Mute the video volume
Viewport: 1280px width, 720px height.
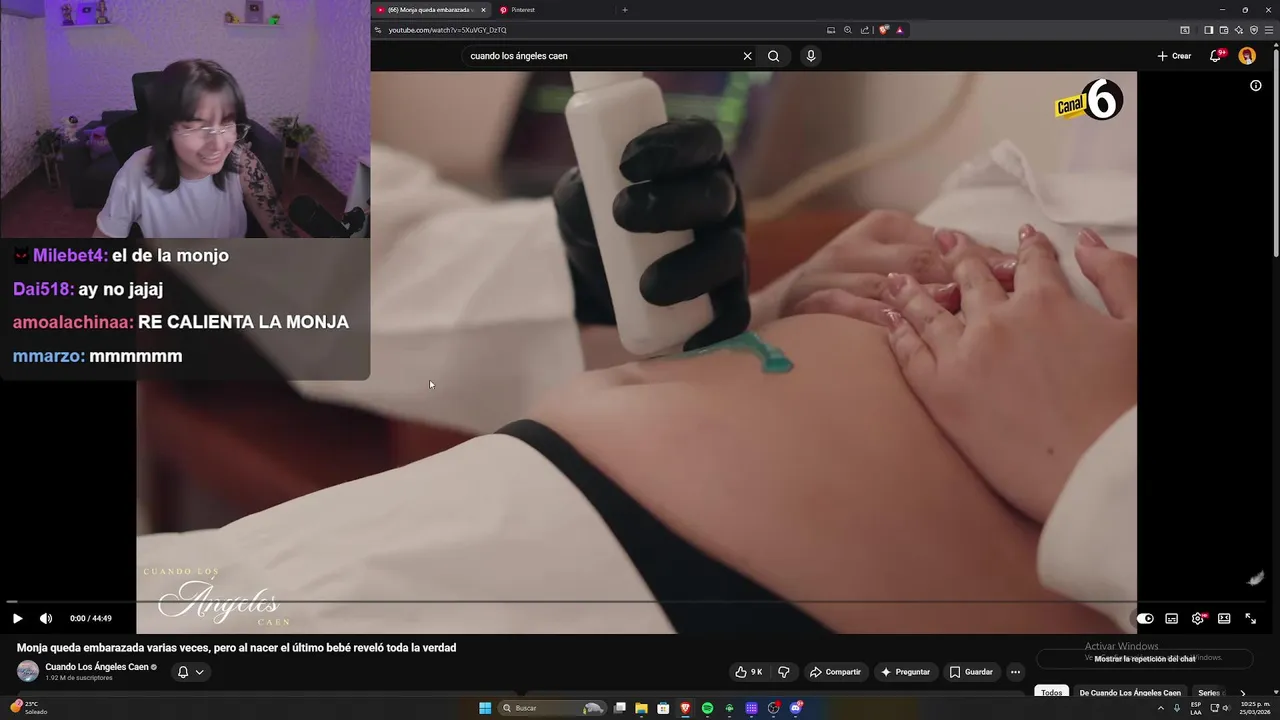(x=46, y=618)
